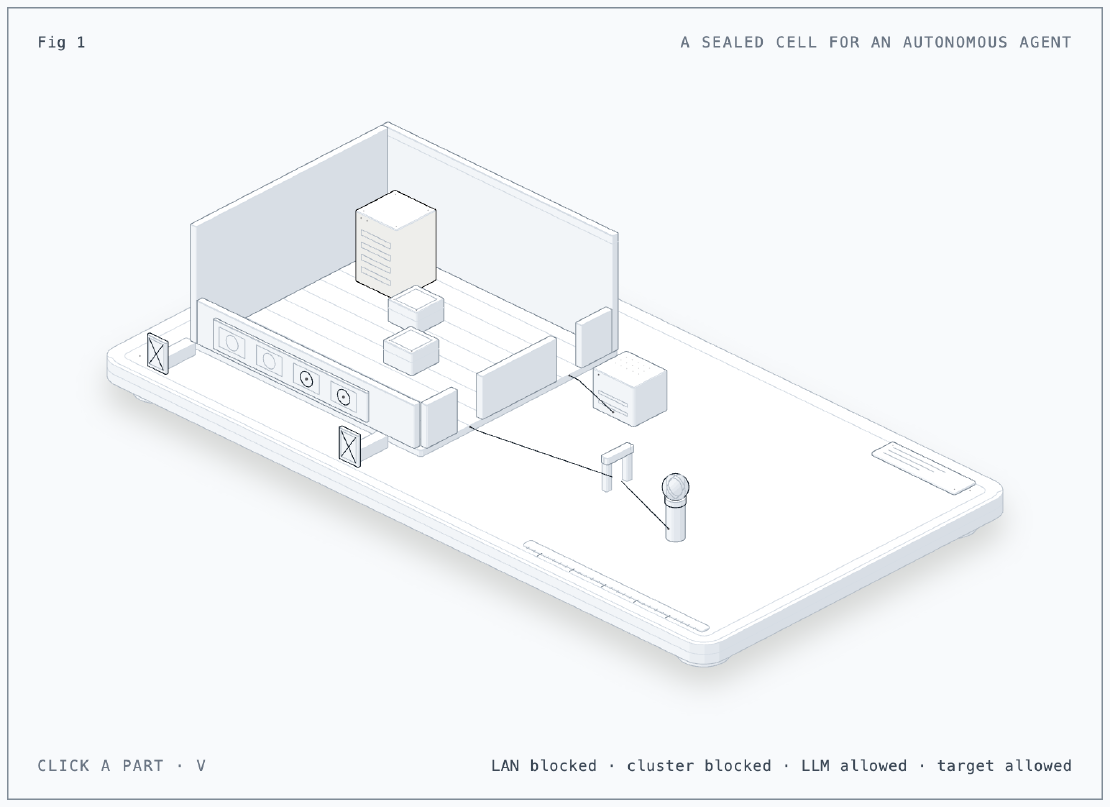This screenshot has width=1110, height=807.
Task: Click the 'A SEALED CELL FOR AN AUTONOMOUS AGENT' title
Action: (x=876, y=42)
